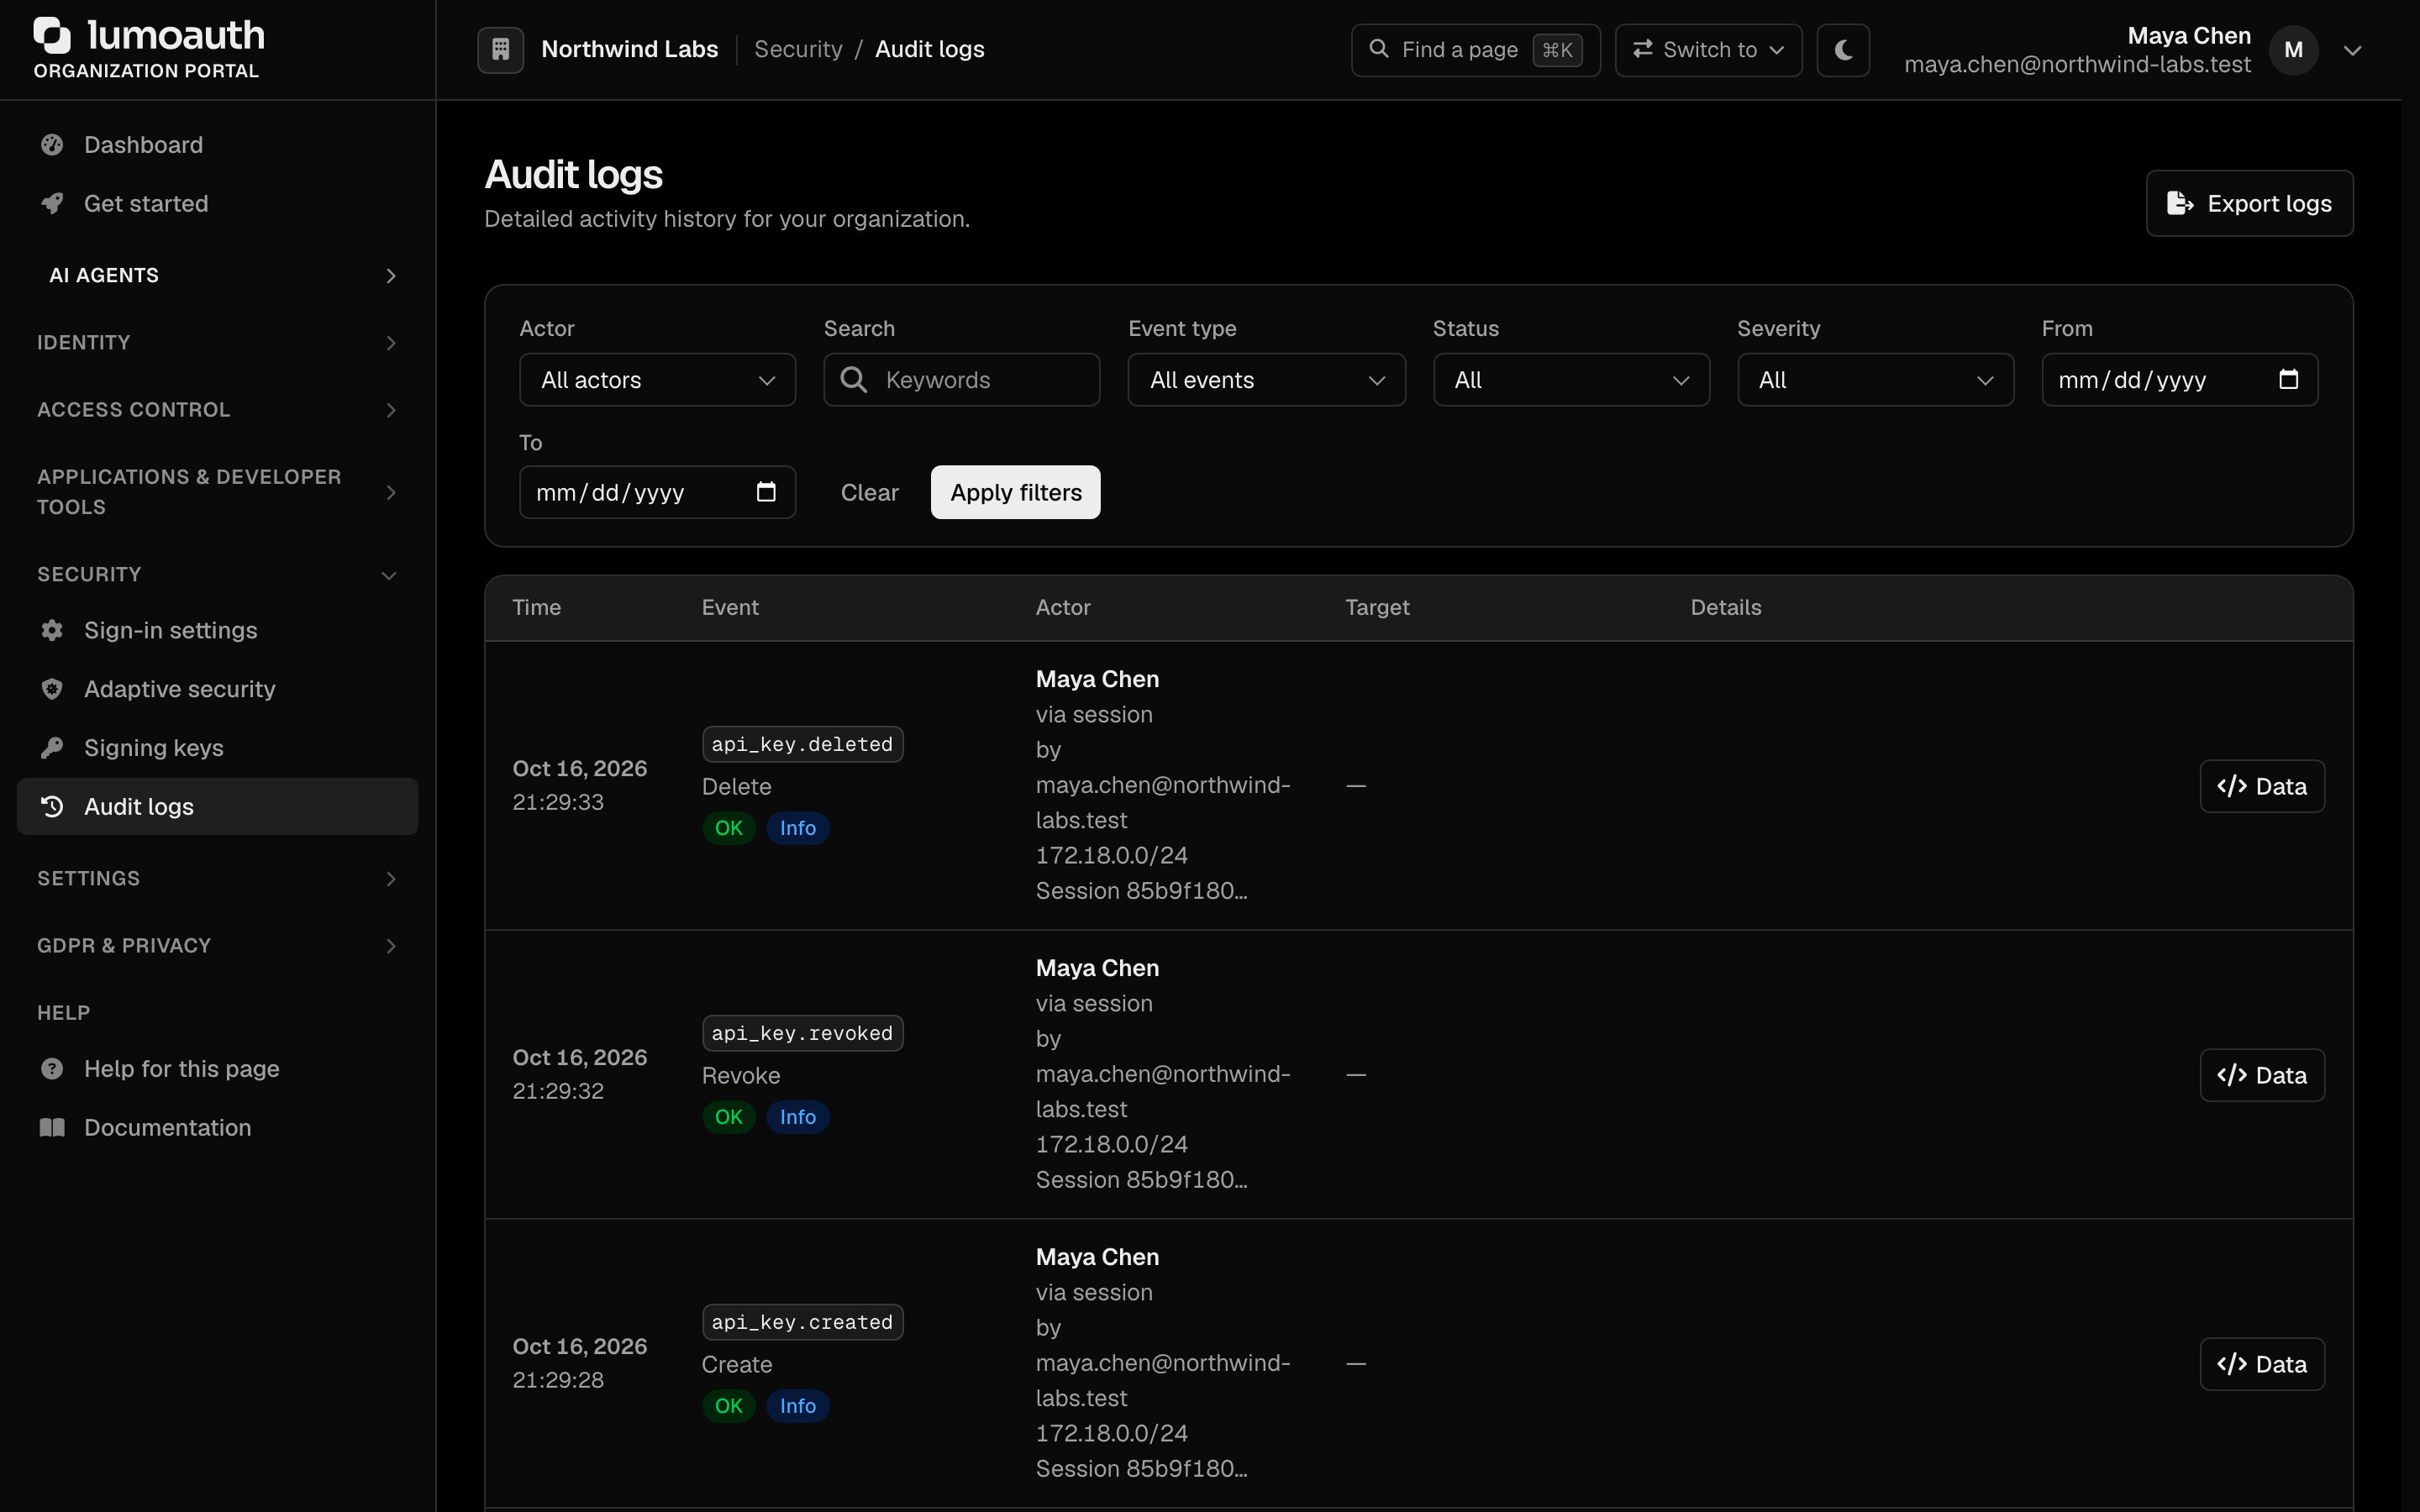Click Security breadcrumb link
Viewport: 2420px width, 1512px height.
798,50
